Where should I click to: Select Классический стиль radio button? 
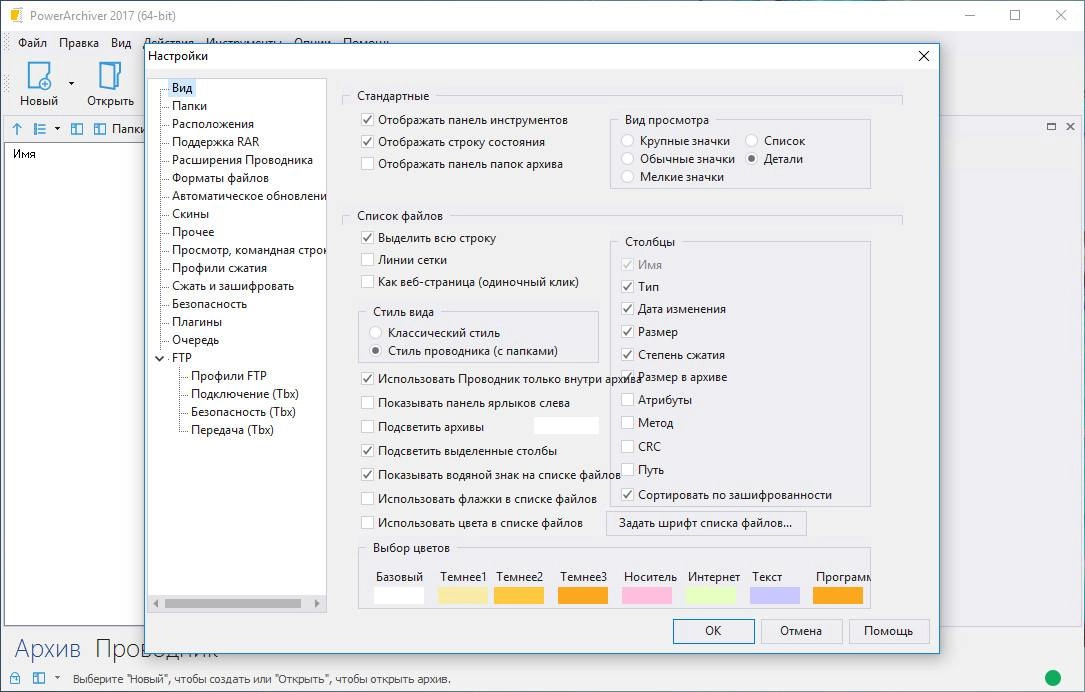point(376,333)
